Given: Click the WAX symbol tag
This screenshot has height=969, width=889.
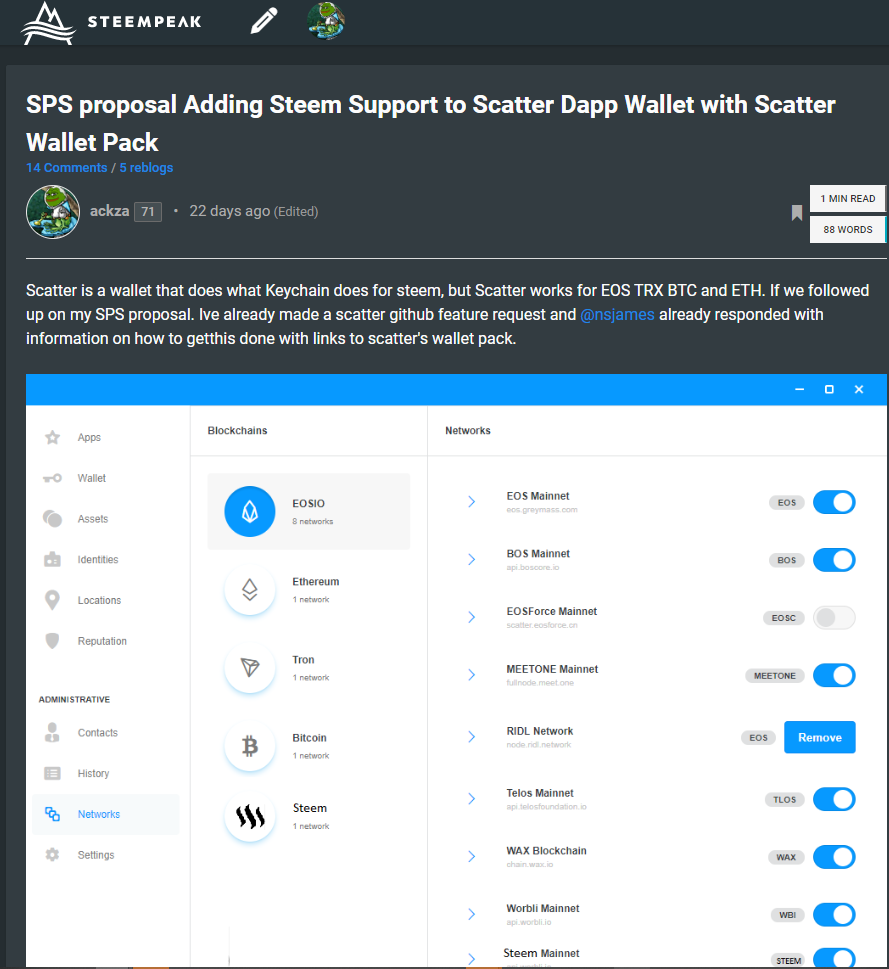Looking at the screenshot, I should click(786, 857).
